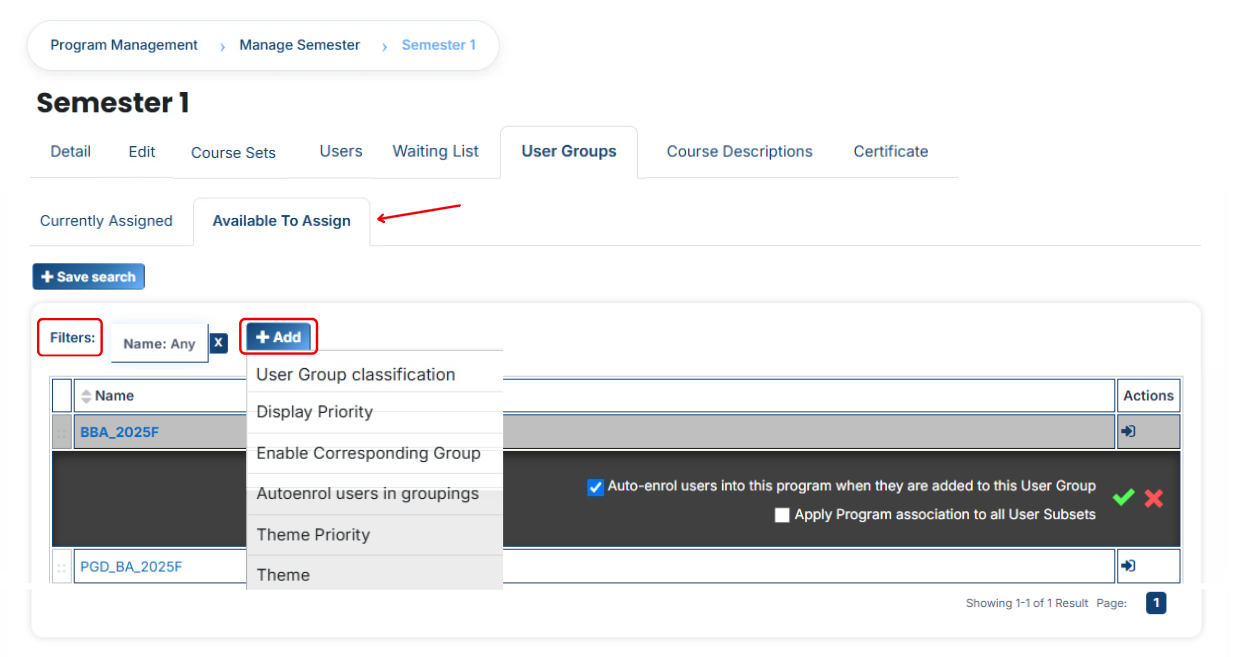Click the sort arrows beside Name column

coord(86,396)
